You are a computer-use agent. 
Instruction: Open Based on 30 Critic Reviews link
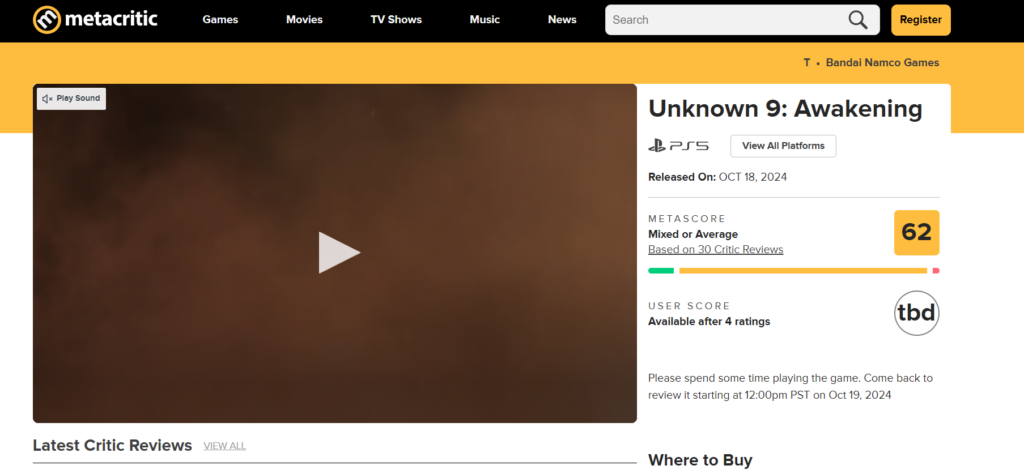click(x=716, y=249)
